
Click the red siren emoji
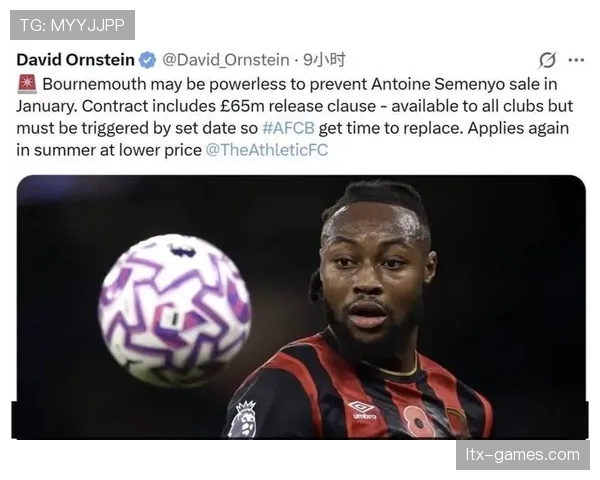tap(27, 85)
